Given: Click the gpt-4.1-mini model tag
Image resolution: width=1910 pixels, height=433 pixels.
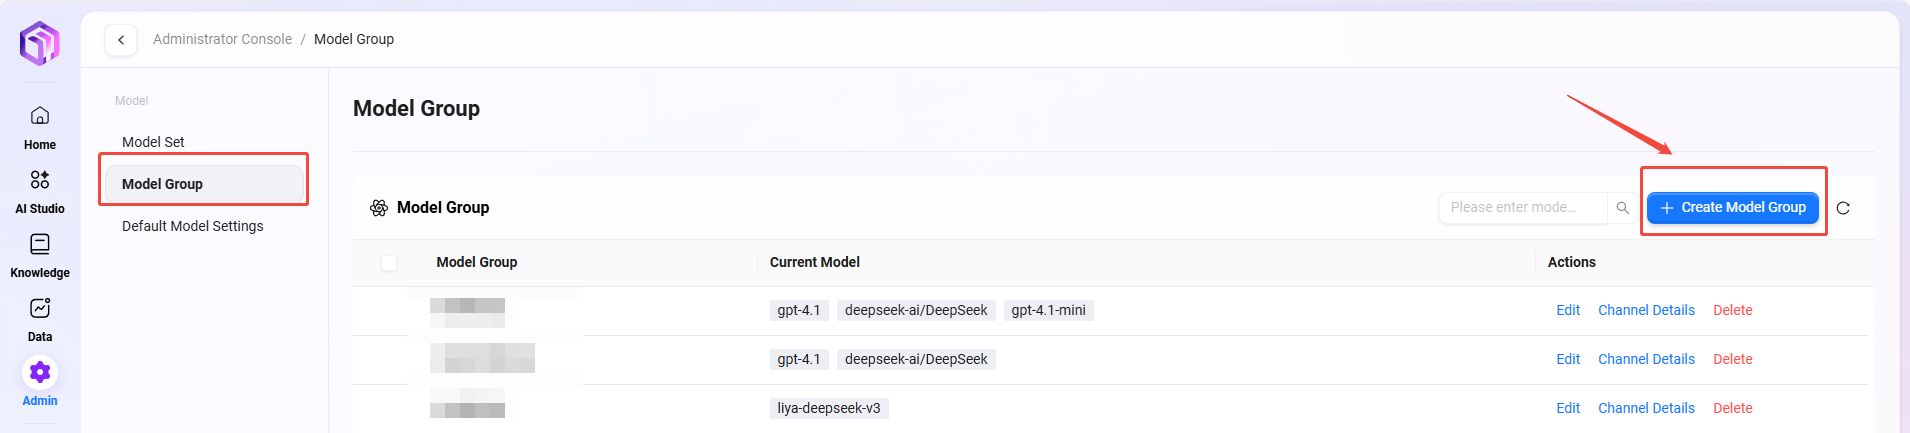Looking at the screenshot, I should point(1048,310).
